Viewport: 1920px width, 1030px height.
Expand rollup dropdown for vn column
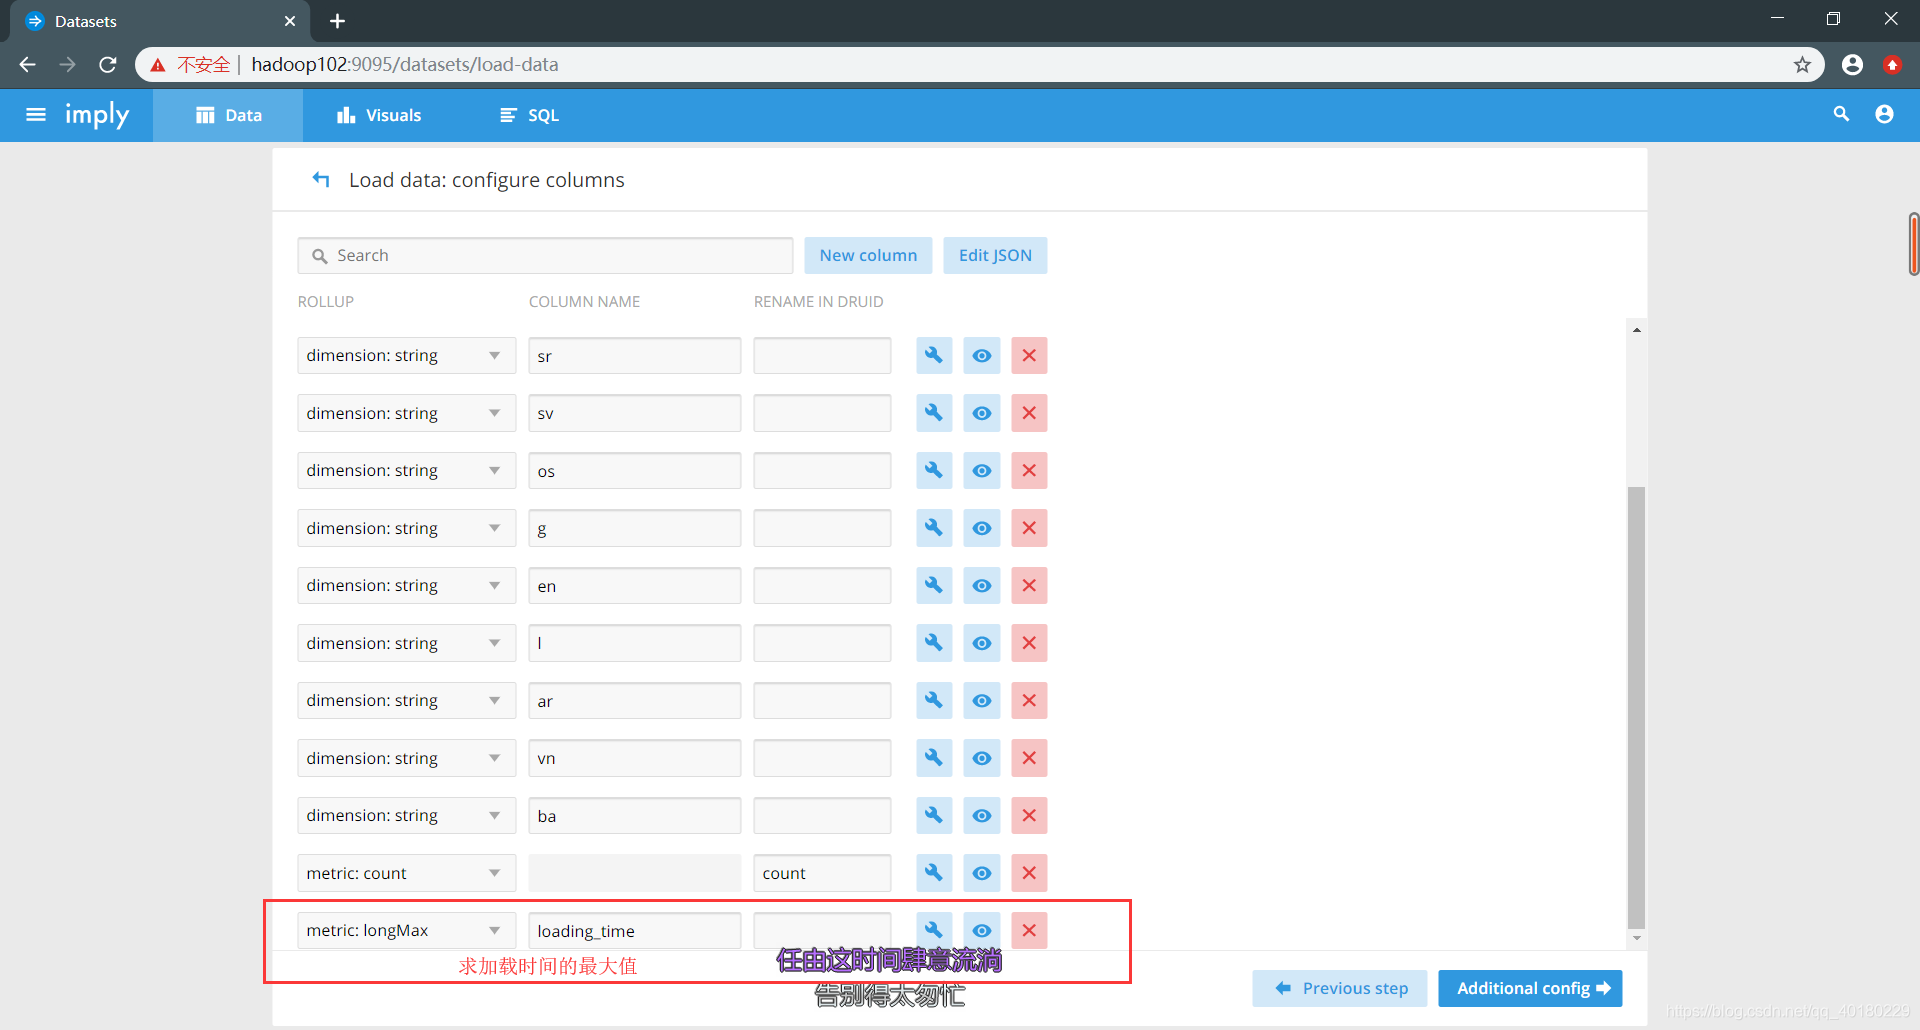406,758
